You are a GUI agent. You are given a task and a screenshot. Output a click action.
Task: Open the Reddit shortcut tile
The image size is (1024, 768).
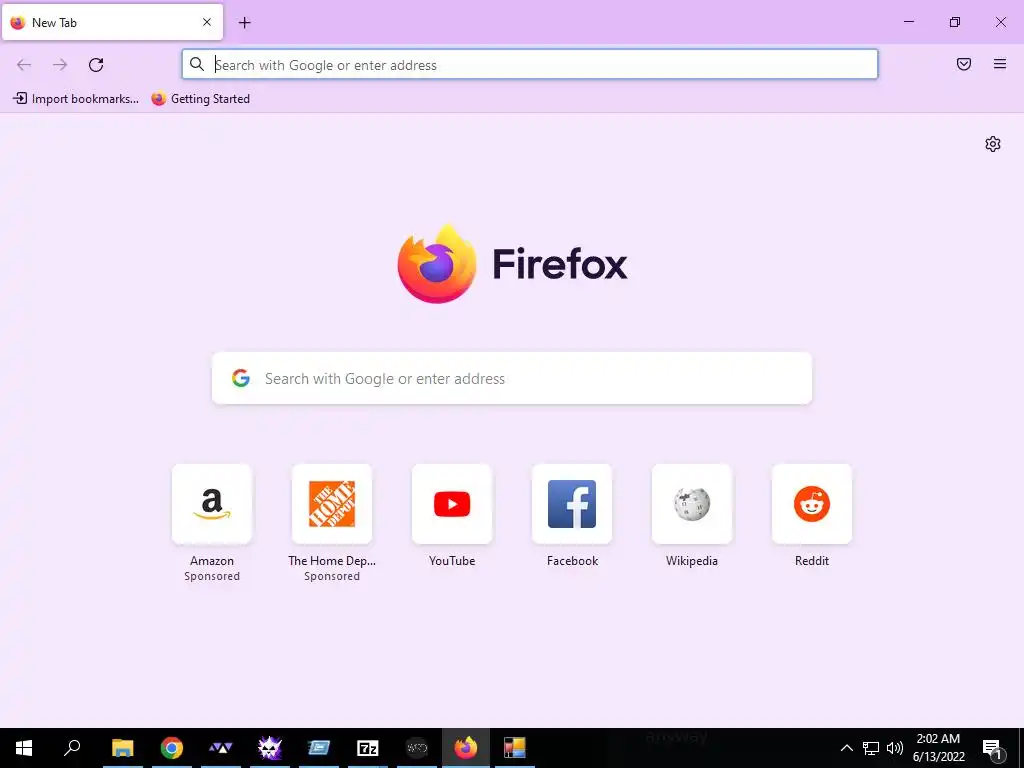click(x=812, y=504)
